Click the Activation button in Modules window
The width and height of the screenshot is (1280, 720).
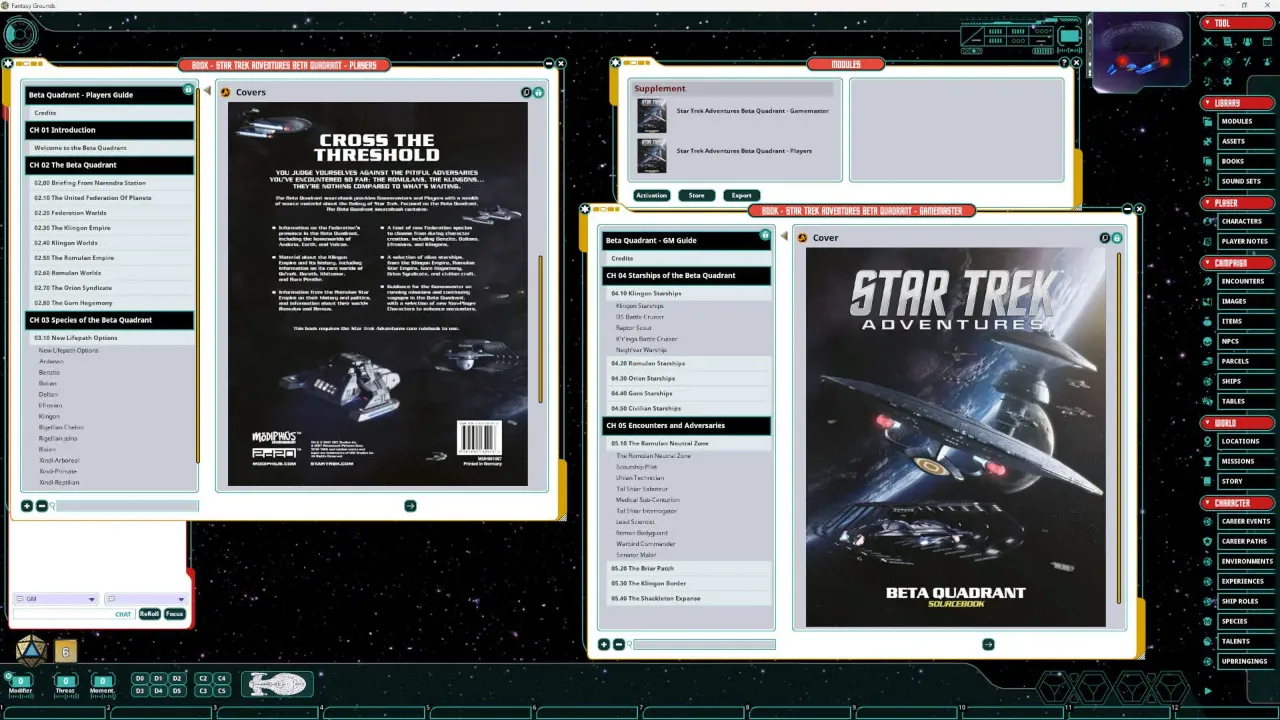[x=651, y=195]
